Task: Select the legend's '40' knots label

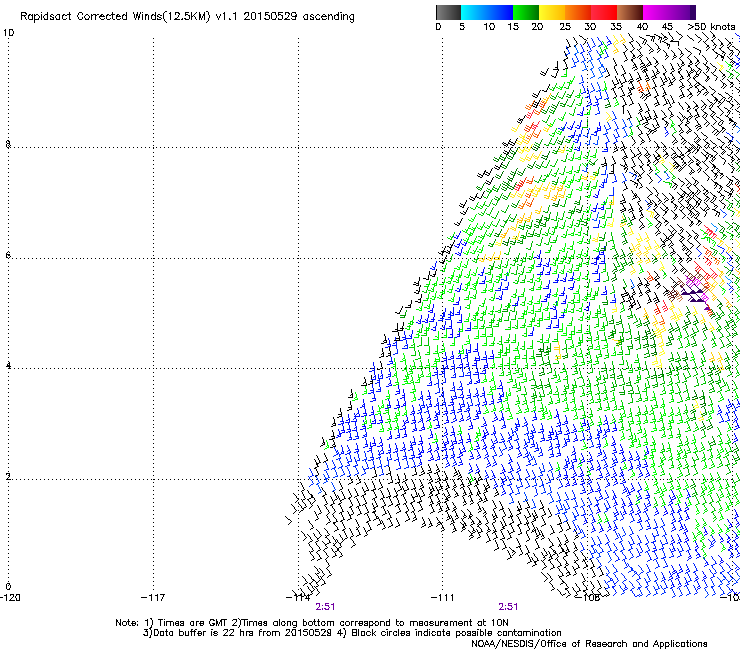Action: [642, 27]
